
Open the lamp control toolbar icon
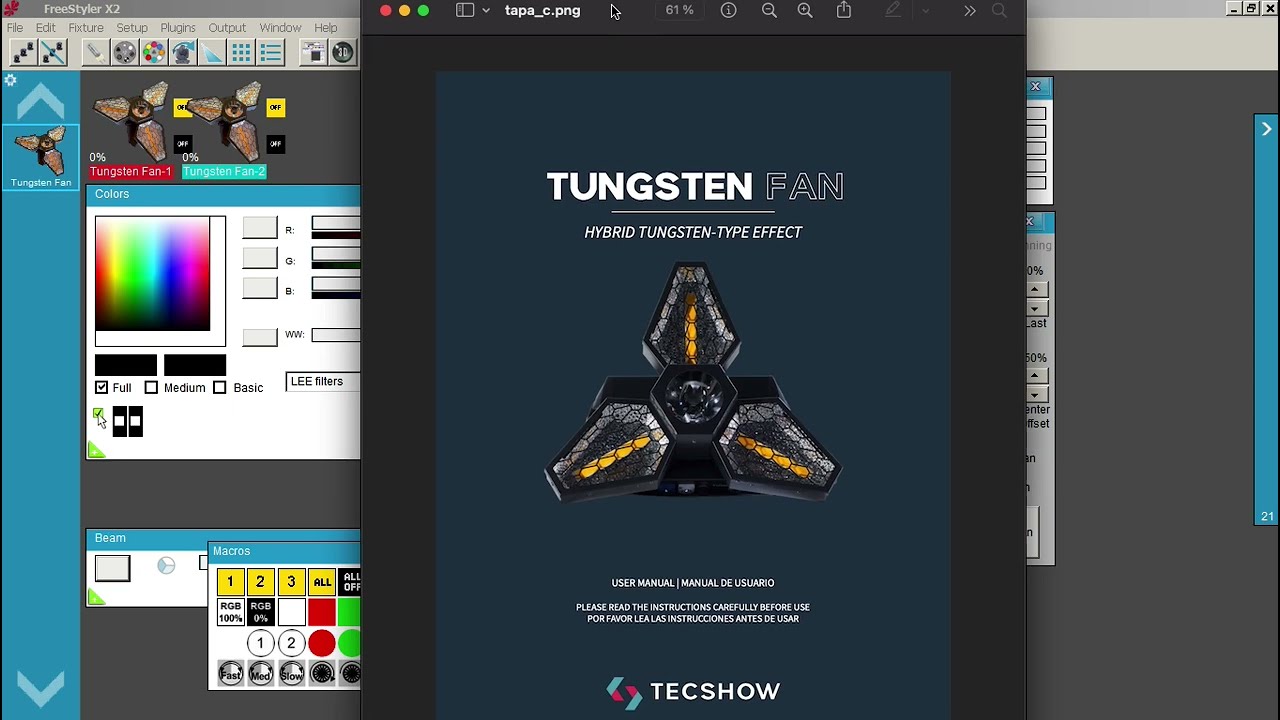(95, 52)
